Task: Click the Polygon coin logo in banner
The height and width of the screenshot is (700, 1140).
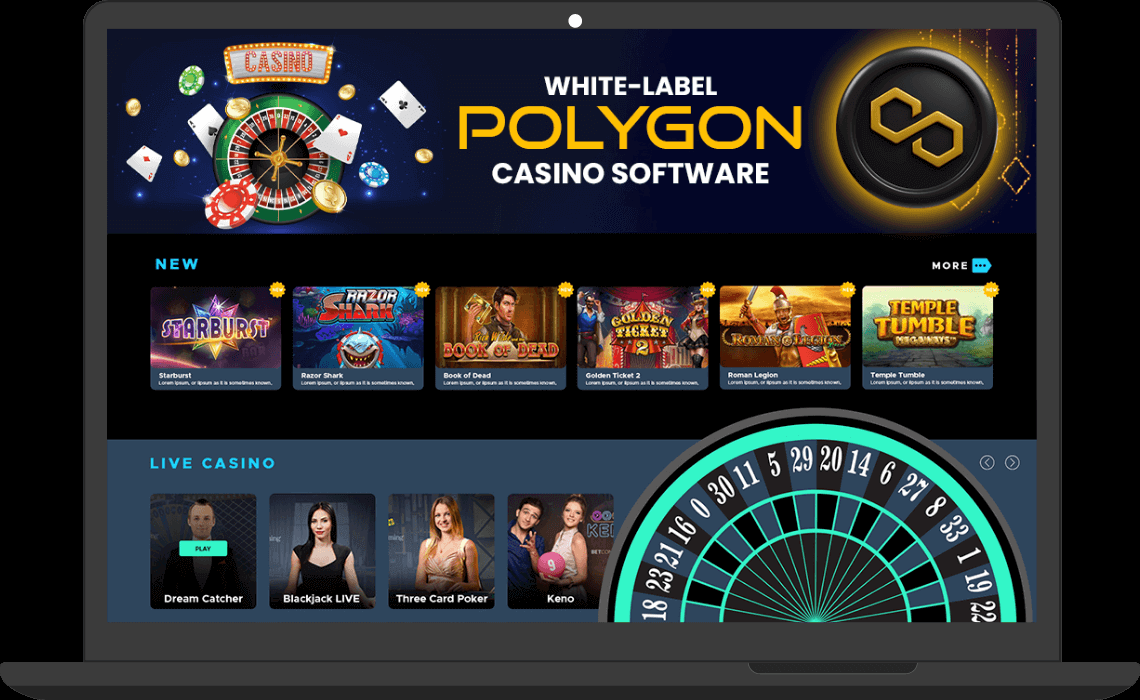Action: (915, 127)
